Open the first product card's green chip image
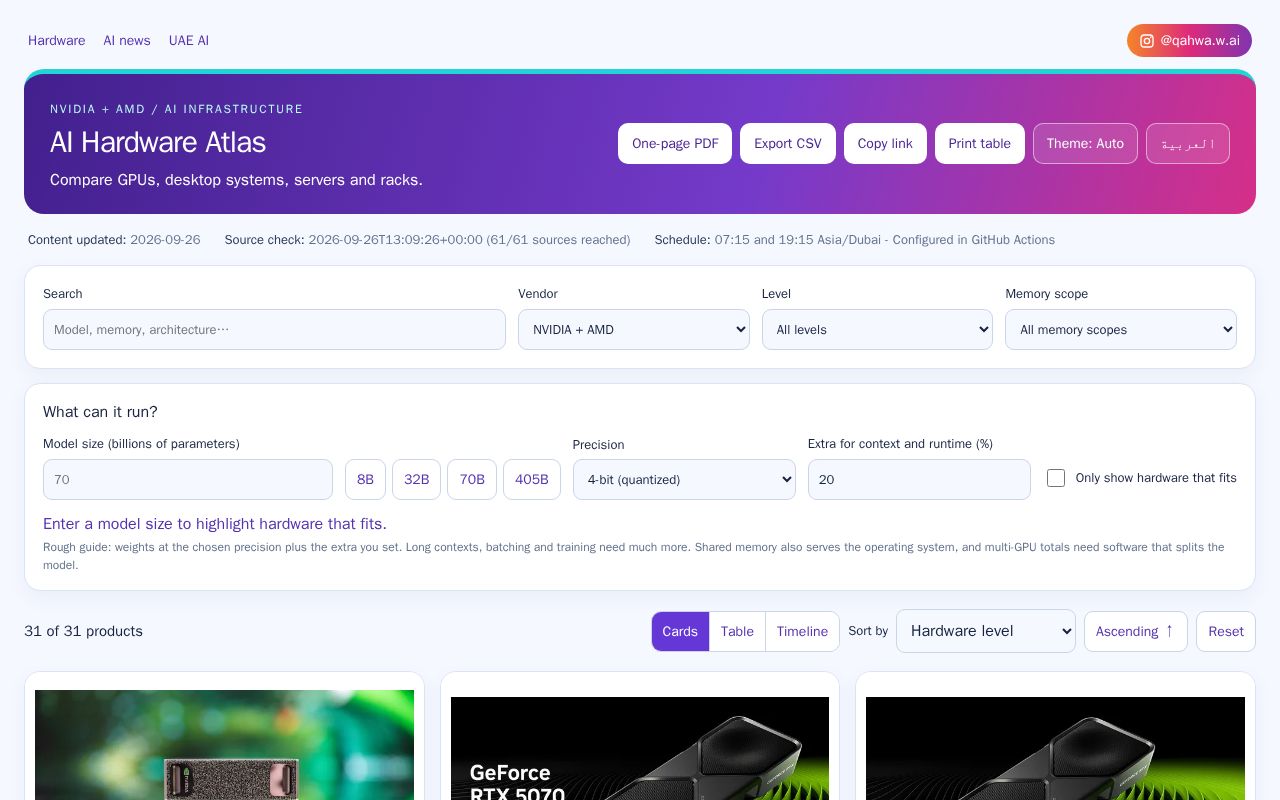This screenshot has width=1280, height=800. pos(224,745)
